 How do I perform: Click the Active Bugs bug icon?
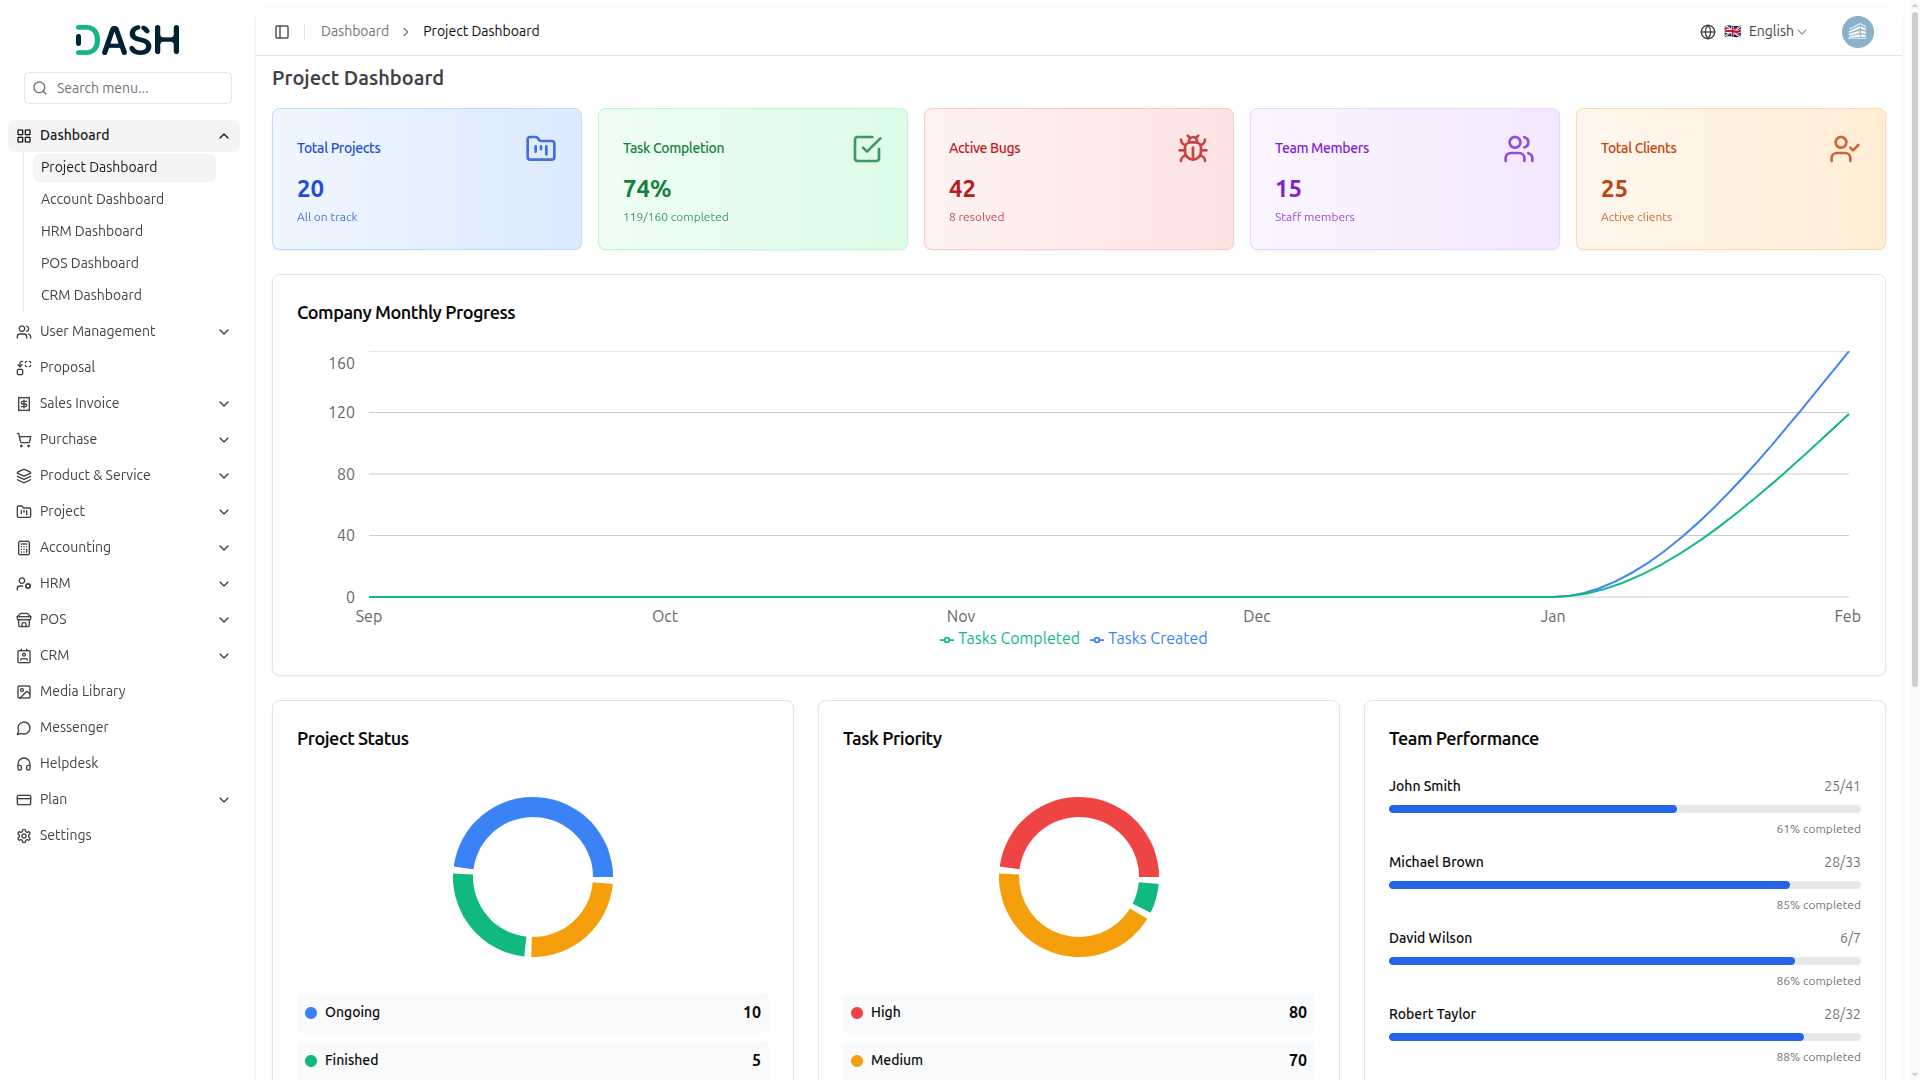pos(1193,149)
